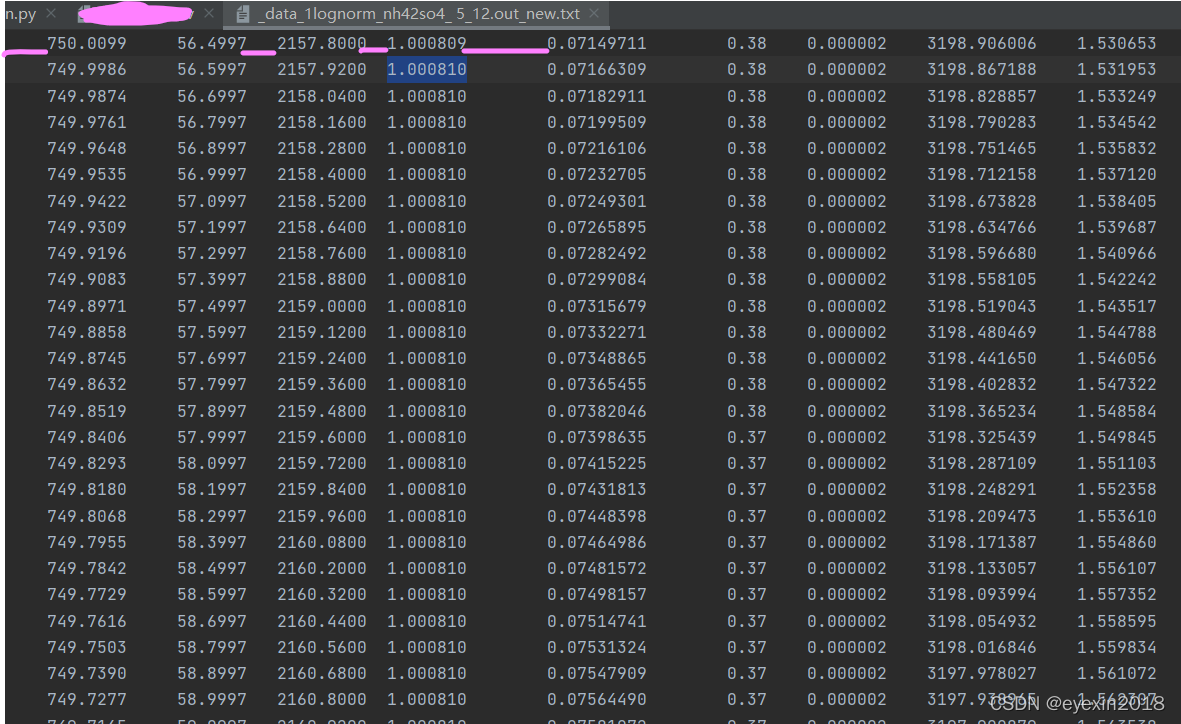Click the value 0.07166309

tap(597, 70)
